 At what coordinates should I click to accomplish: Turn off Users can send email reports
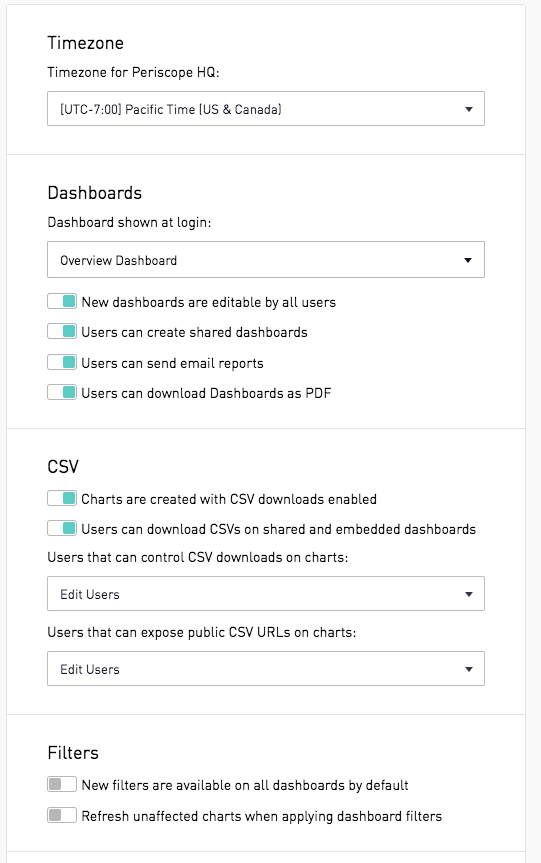coord(62,363)
